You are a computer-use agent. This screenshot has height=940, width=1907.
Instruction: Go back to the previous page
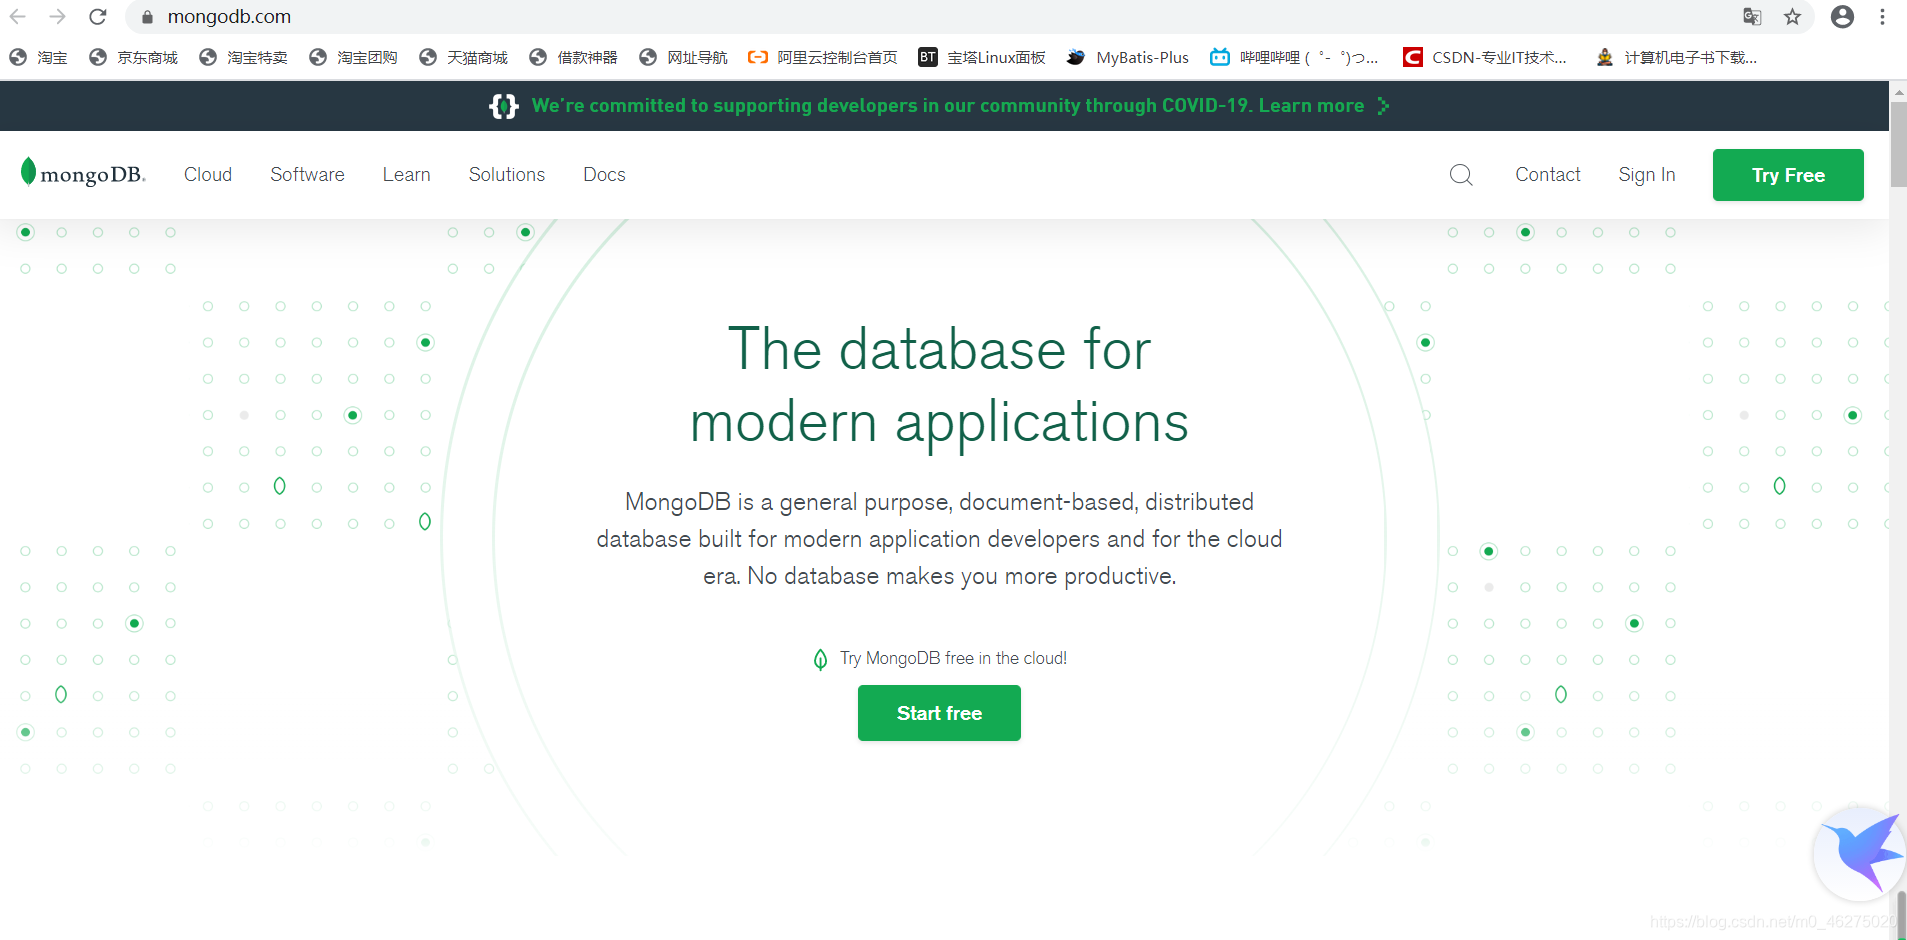(x=18, y=17)
